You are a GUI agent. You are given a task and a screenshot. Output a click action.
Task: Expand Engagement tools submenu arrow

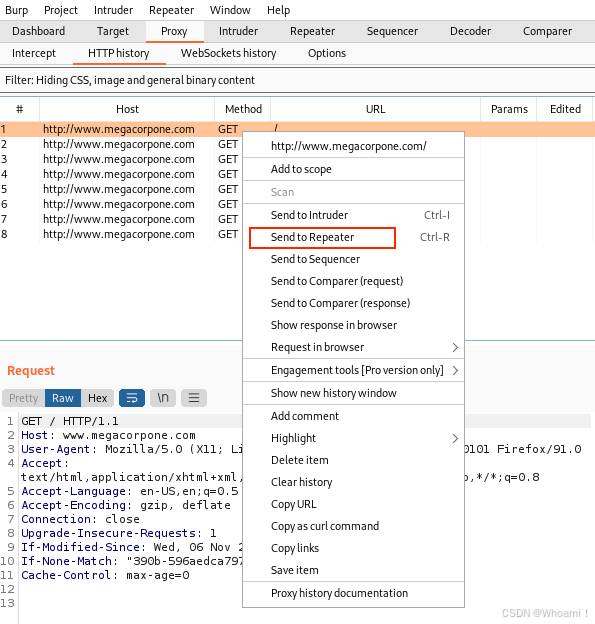point(455,370)
